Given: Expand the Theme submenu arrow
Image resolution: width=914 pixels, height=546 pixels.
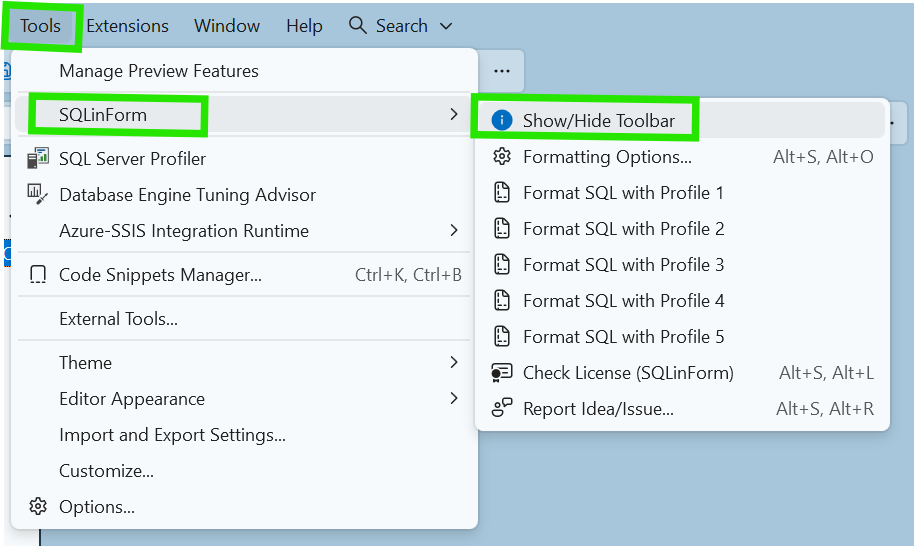Looking at the screenshot, I should point(454,362).
